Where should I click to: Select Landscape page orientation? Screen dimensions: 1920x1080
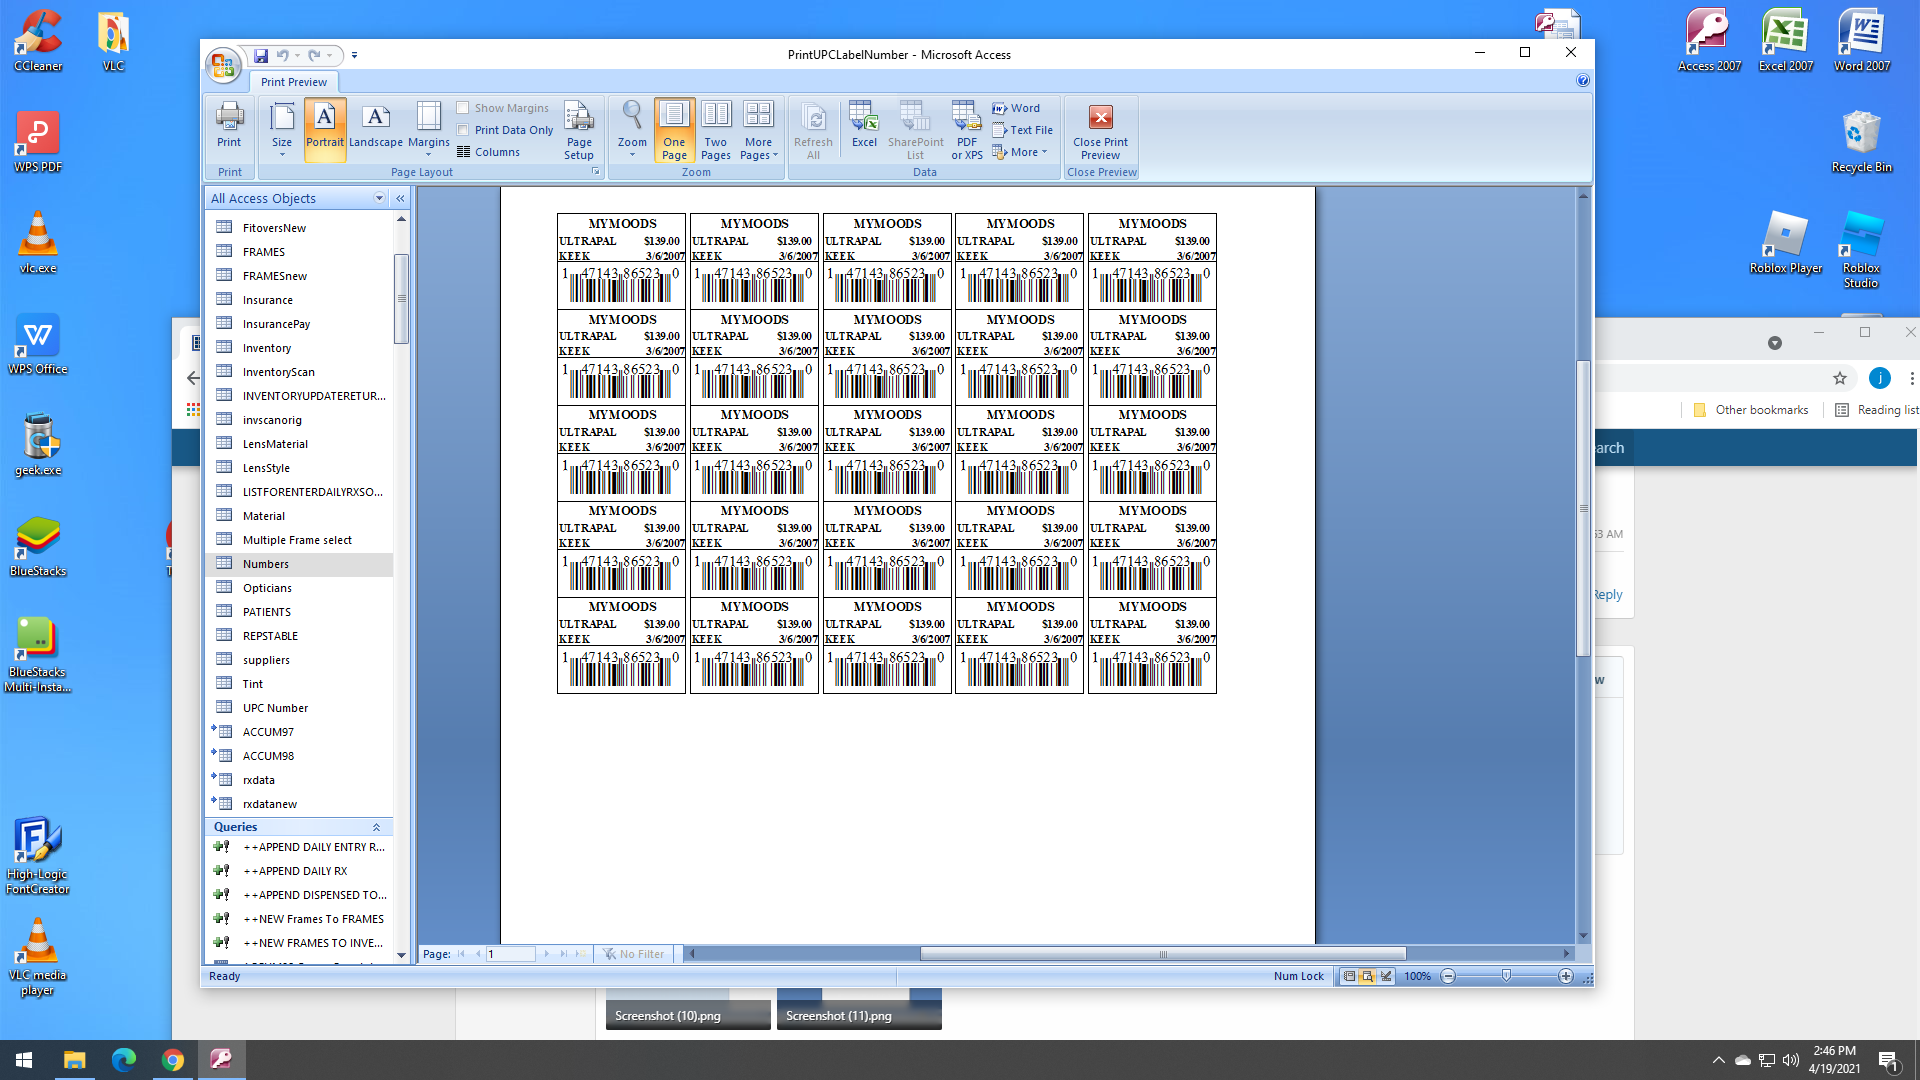[x=375, y=126]
